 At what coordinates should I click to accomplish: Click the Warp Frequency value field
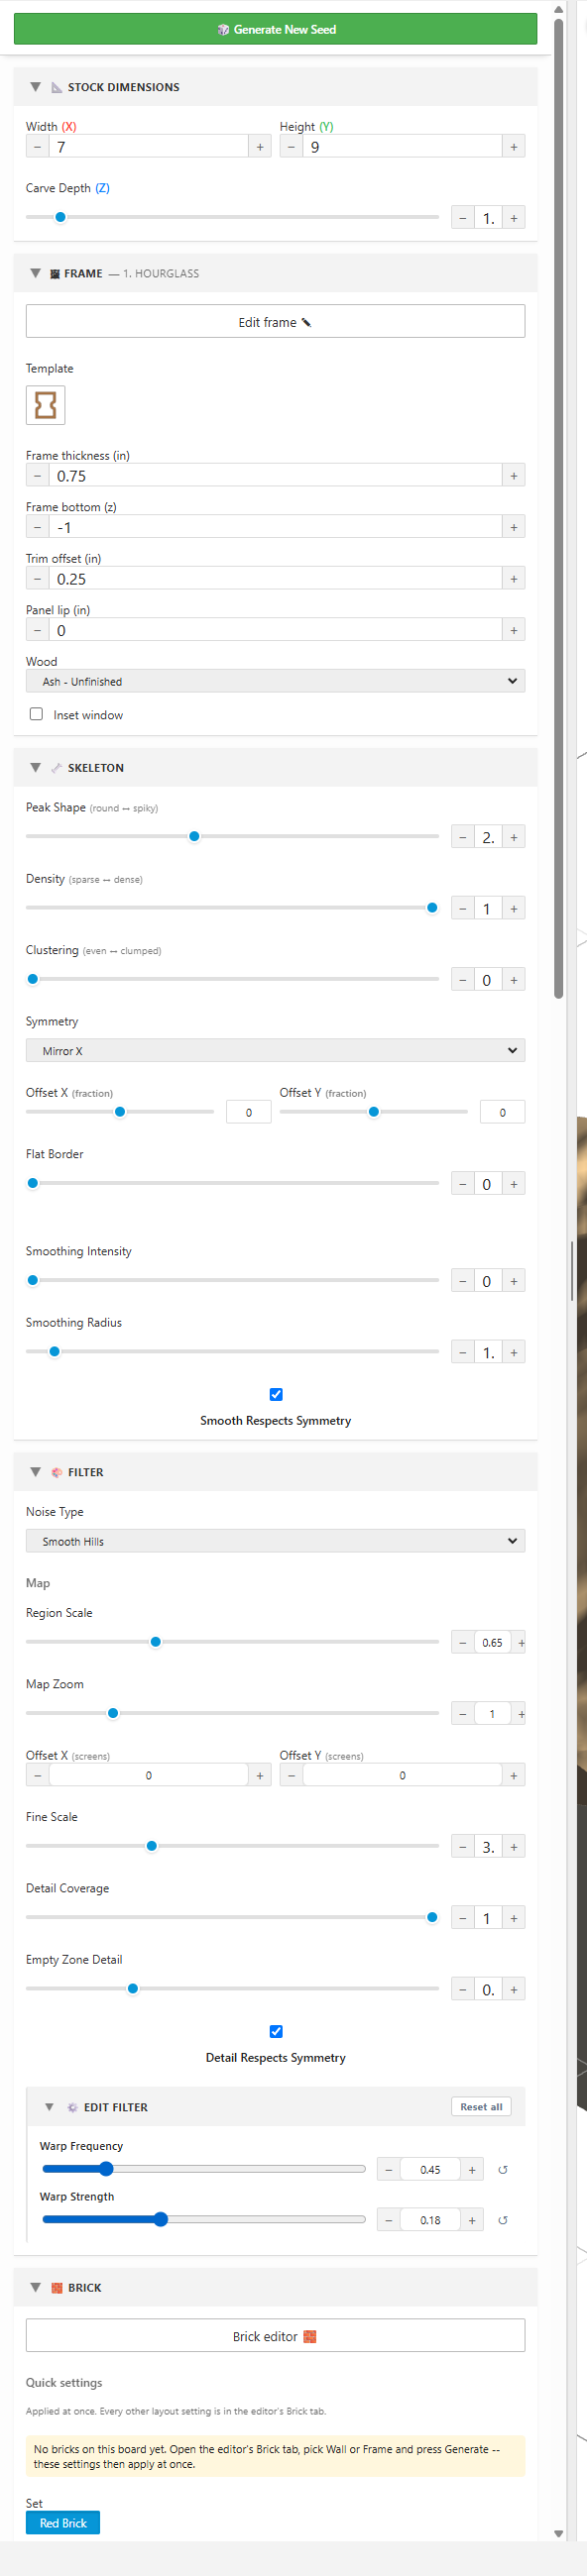coord(430,2170)
